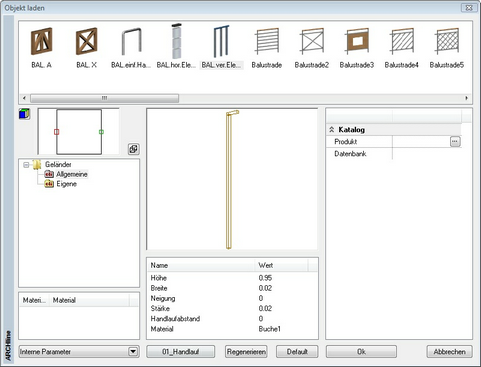Choose the Balustrade5 crosshatch icon

pos(447,41)
